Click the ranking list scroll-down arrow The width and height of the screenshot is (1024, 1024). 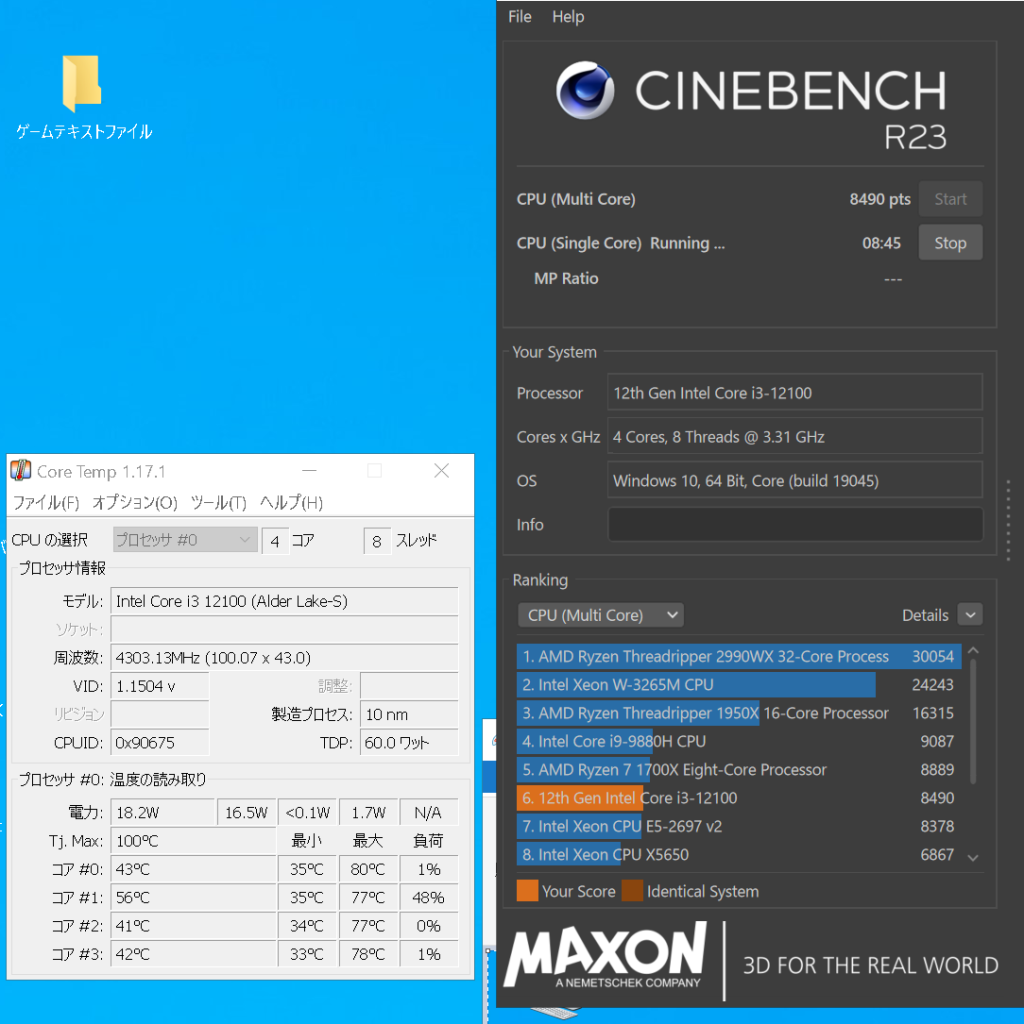[973, 857]
